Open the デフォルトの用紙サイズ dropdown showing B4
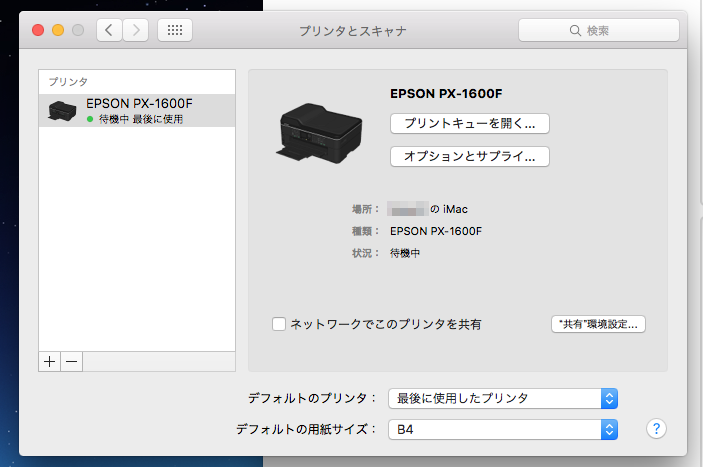The height and width of the screenshot is (467, 703). pyautogui.click(x=503, y=429)
